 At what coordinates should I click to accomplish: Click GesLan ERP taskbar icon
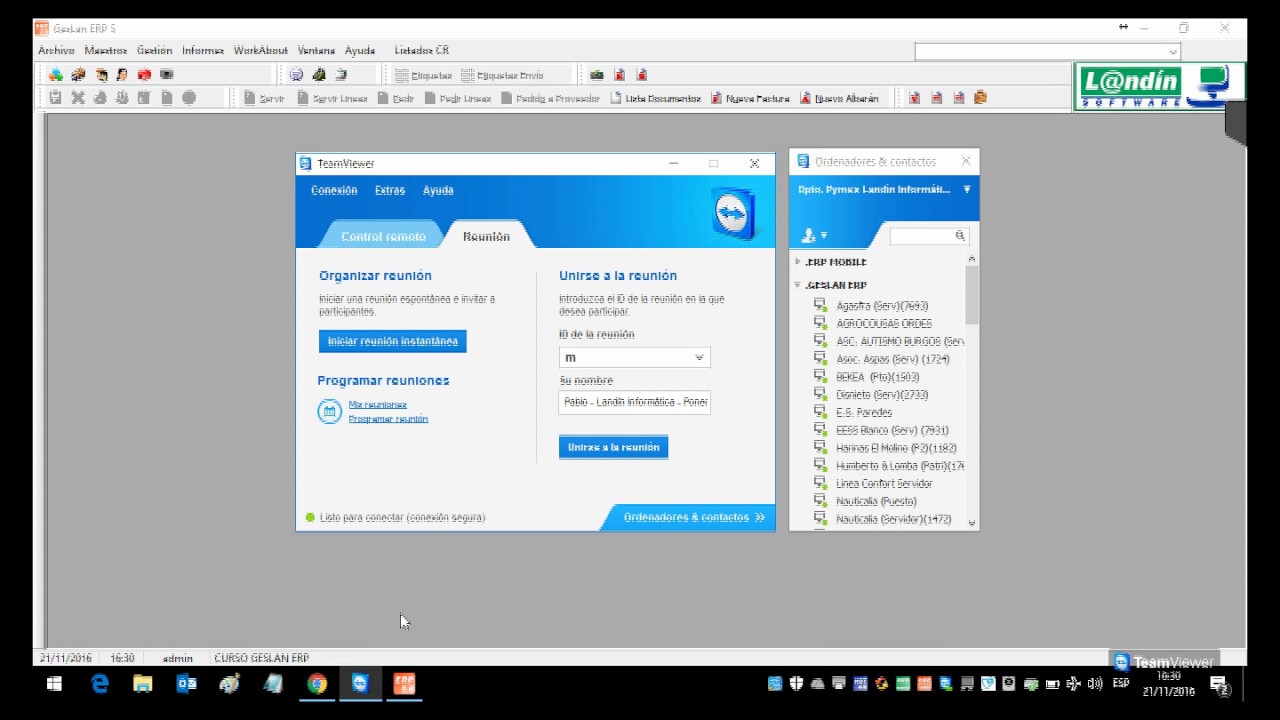click(x=403, y=684)
